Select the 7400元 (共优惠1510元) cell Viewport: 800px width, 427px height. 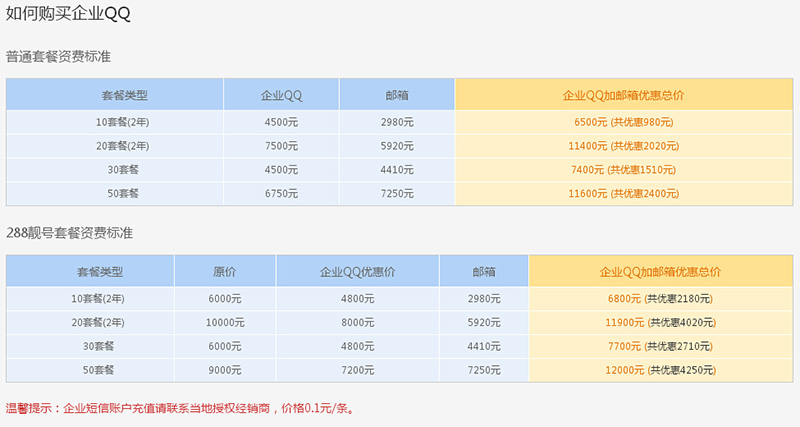click(x=623, y=170)
